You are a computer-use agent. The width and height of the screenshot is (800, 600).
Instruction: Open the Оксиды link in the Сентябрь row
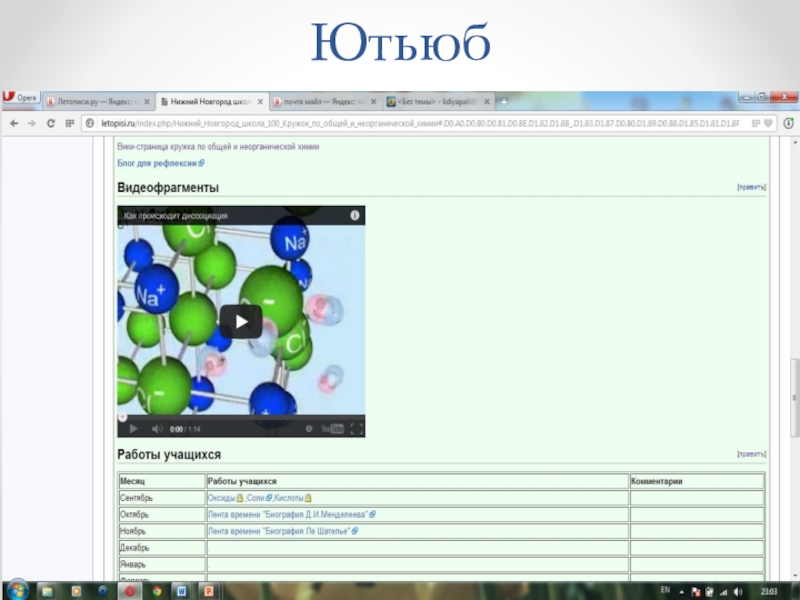(x=221, y=498)
